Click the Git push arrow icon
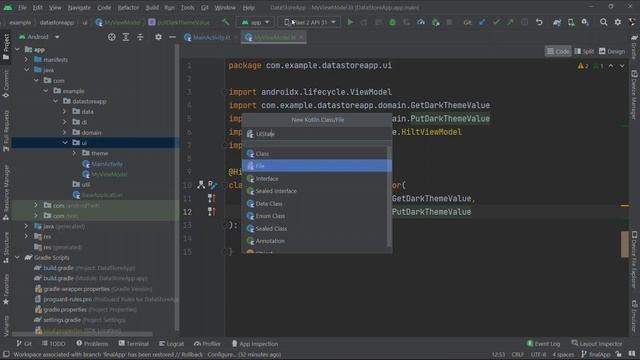 tap(510, 22)
